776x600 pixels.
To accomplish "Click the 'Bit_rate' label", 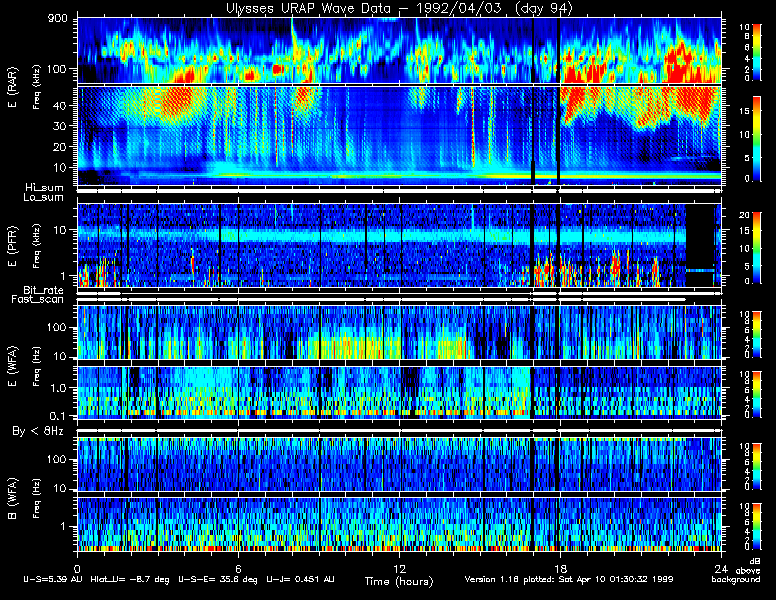I will (44, 290).
